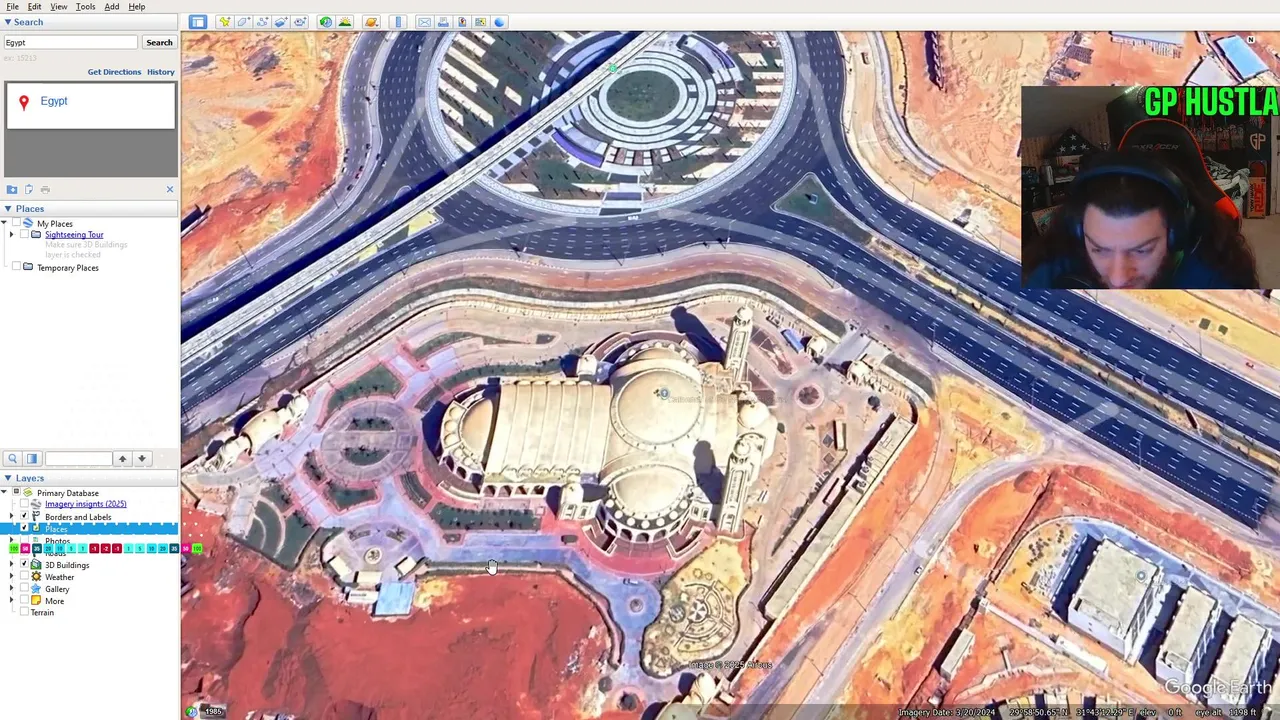
Task: Open the View menu
Action: [59, 7]
